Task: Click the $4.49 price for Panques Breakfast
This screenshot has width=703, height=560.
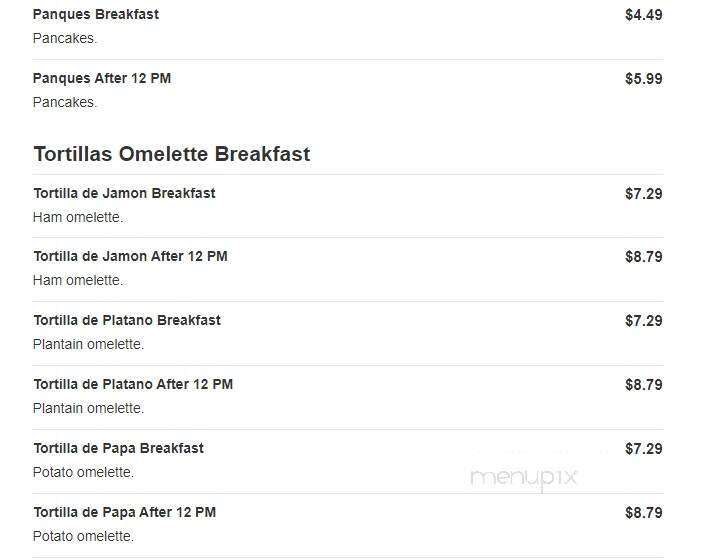Action: click(643, 15)
